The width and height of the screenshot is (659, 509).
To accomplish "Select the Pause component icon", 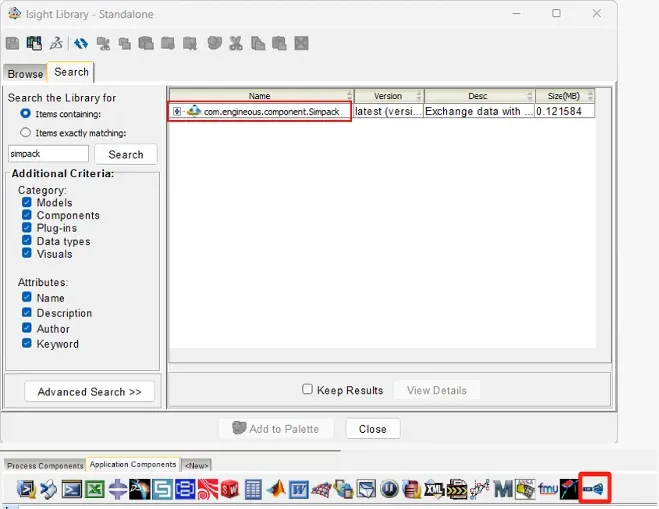I will (x=389, y=489).
